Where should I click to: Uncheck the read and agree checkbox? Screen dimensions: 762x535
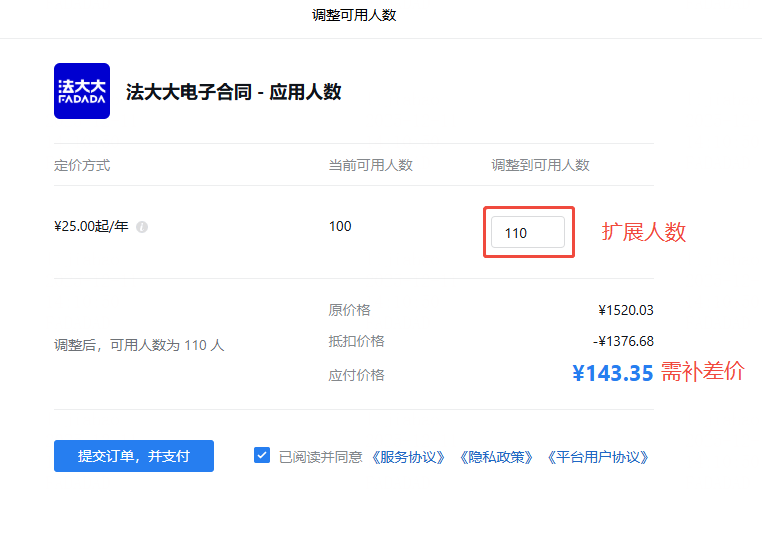[262, 455]
